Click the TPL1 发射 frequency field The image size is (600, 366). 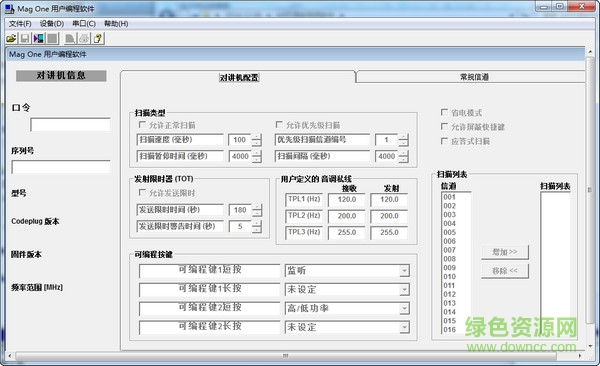point(389,199)
